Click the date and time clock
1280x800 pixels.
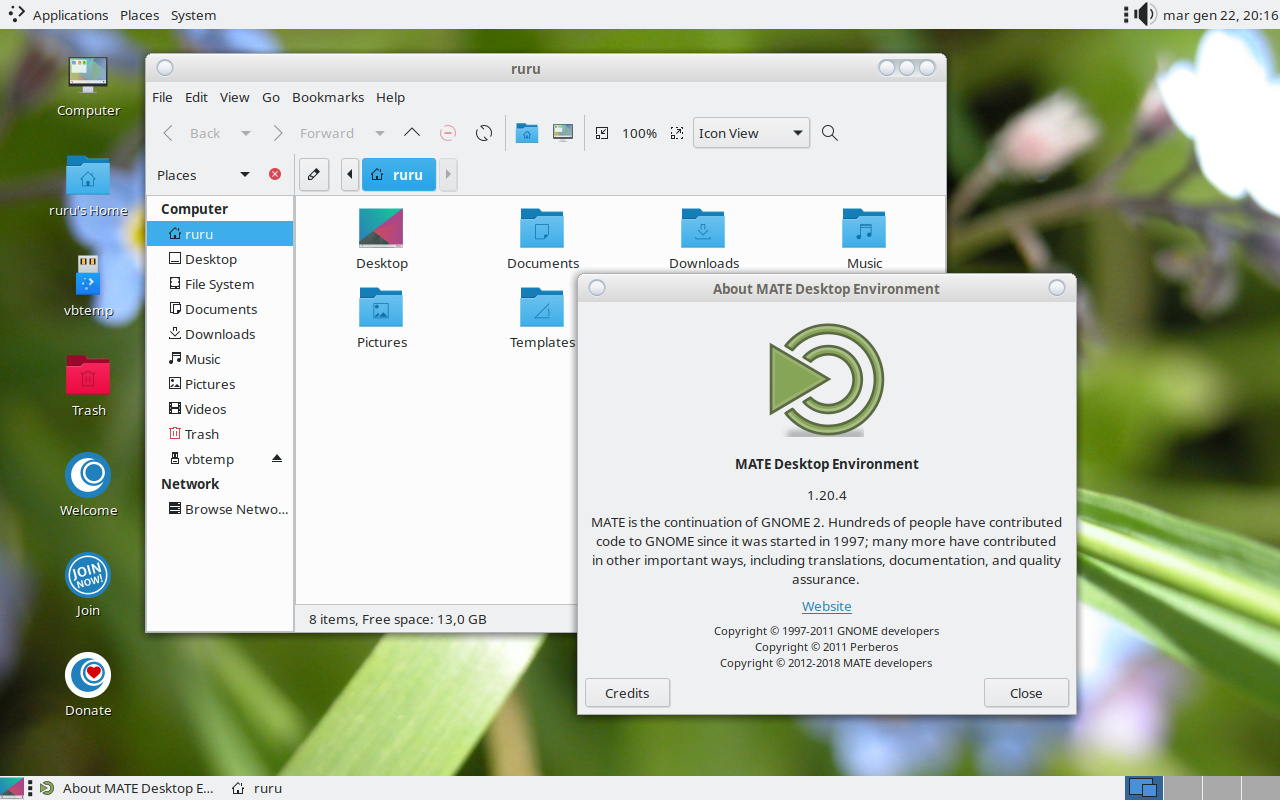point(1219,15)
